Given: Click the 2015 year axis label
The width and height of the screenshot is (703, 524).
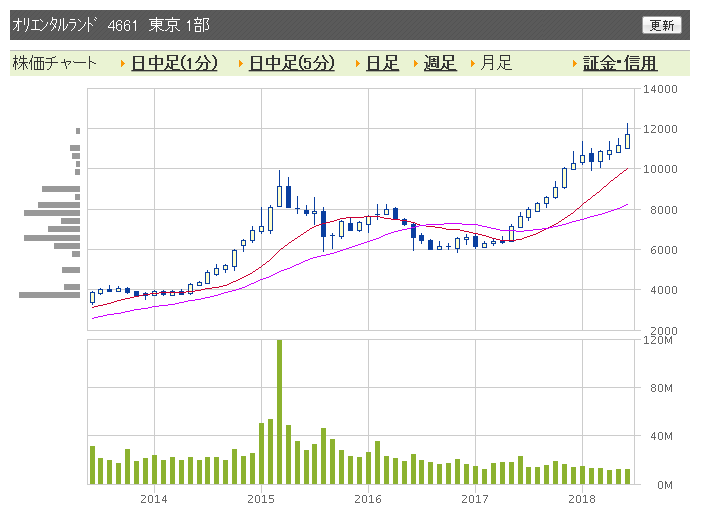Looking at the screenshot, I should (261, 499).
